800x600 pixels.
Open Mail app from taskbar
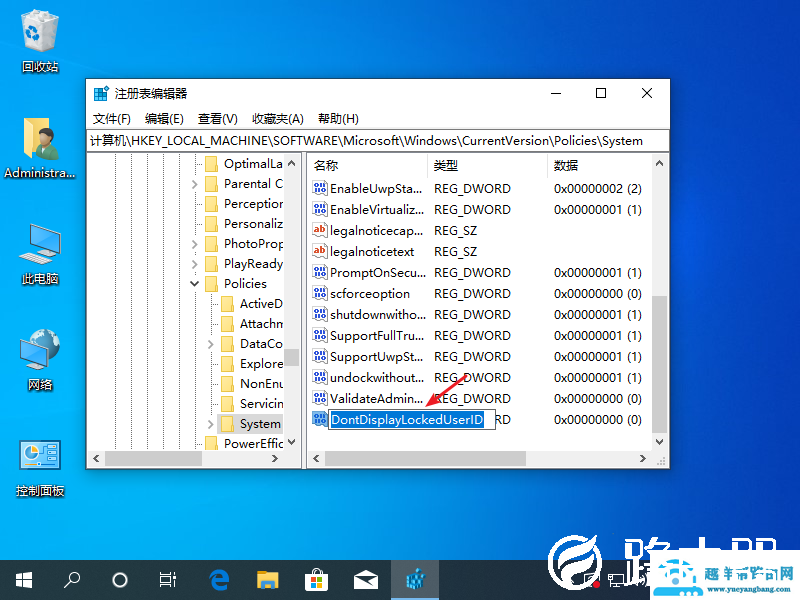[x=366, y=580]
